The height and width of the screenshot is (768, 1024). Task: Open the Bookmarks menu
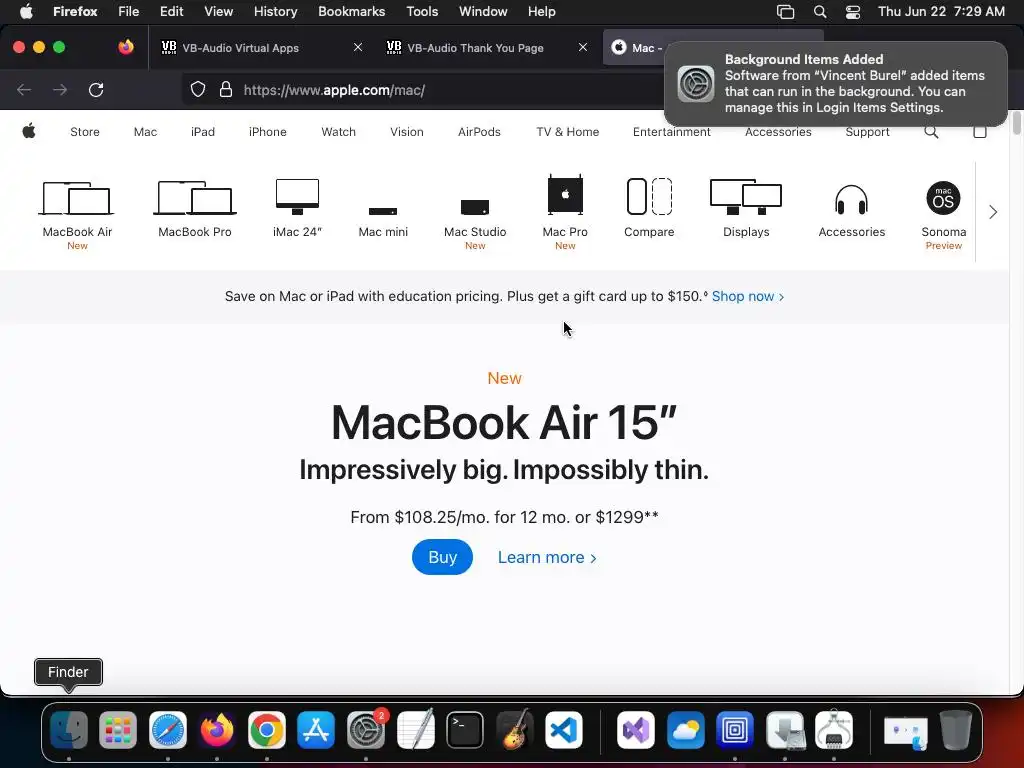(x=351, y=11)
